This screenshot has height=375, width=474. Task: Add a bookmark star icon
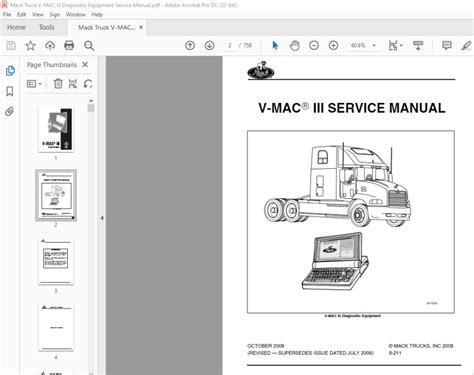30,45
